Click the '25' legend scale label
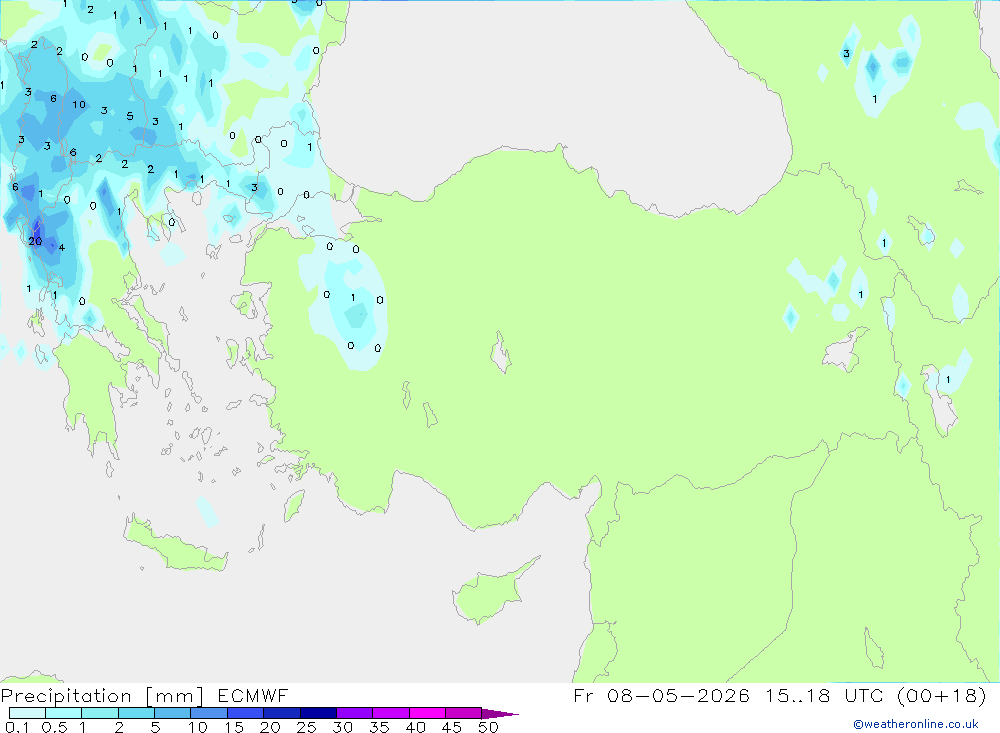This screenshot has height=733, width=1000. tap(306, 727)
